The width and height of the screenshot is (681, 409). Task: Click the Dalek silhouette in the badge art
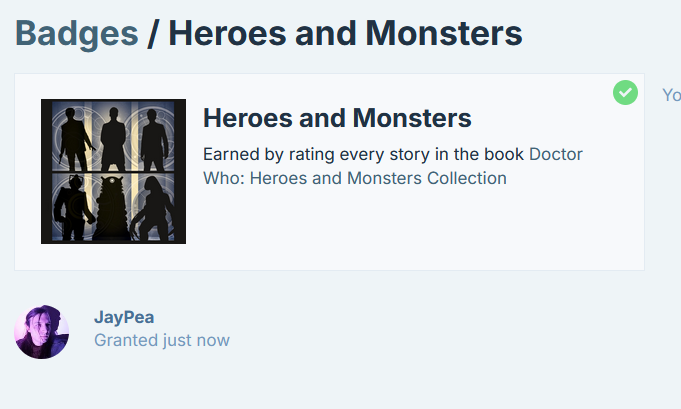point(112,208)
